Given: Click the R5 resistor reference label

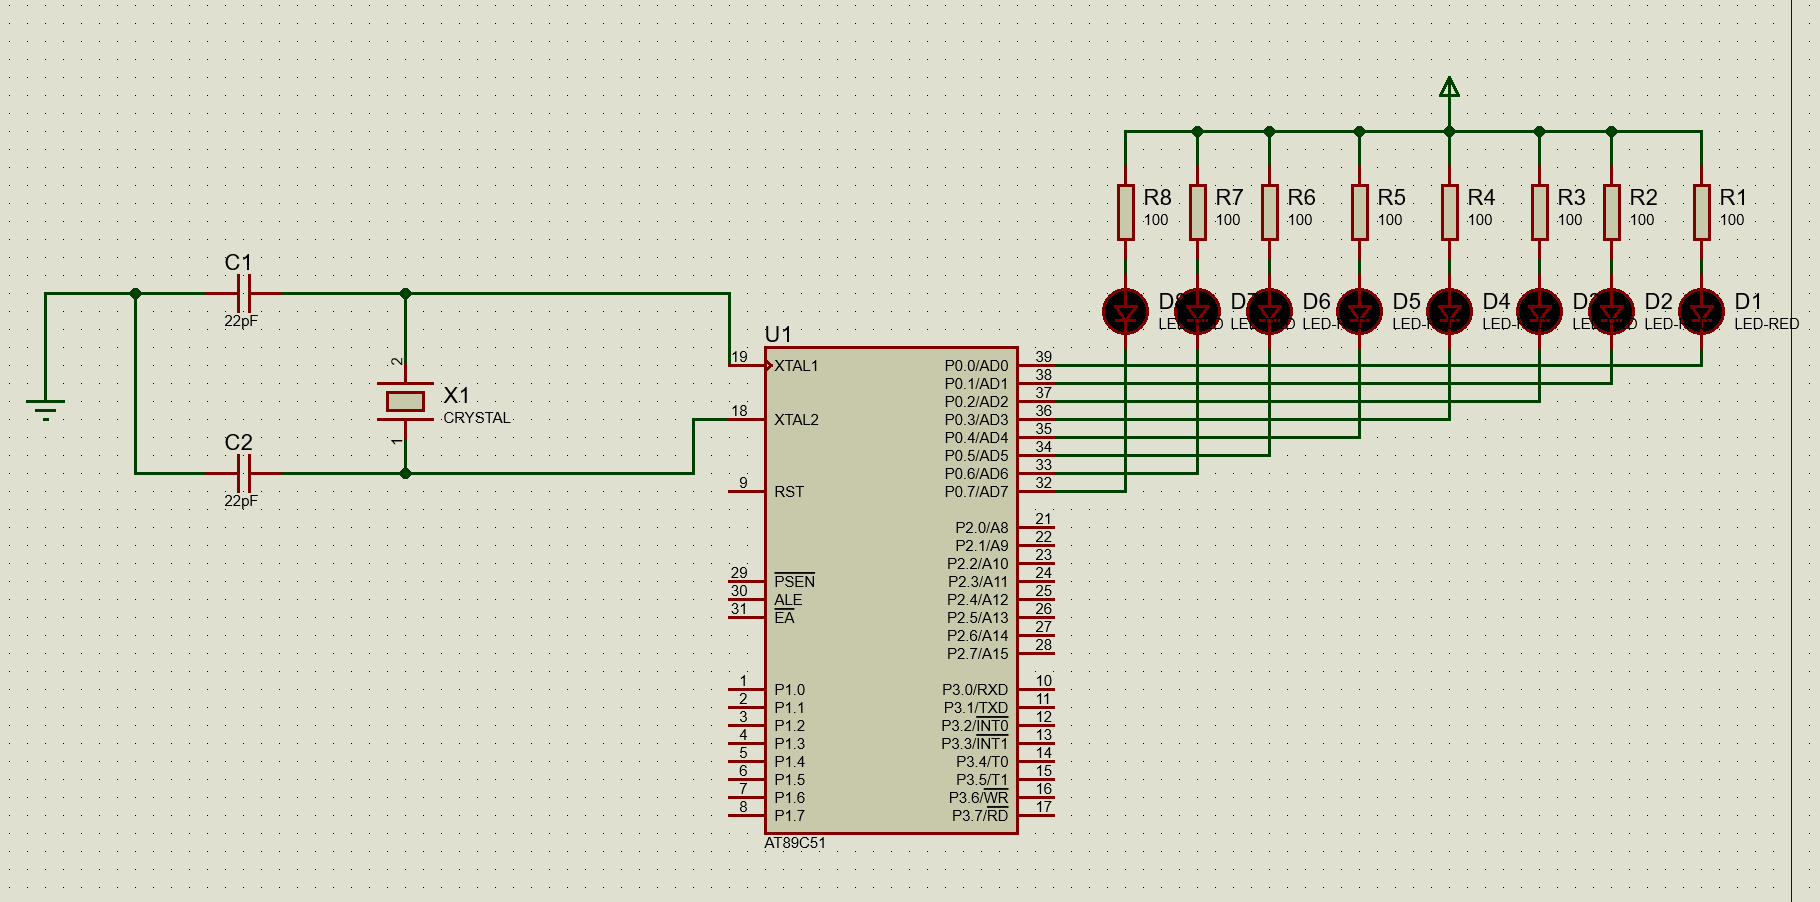Looking at the screenshot, I should pos(1391,198).
